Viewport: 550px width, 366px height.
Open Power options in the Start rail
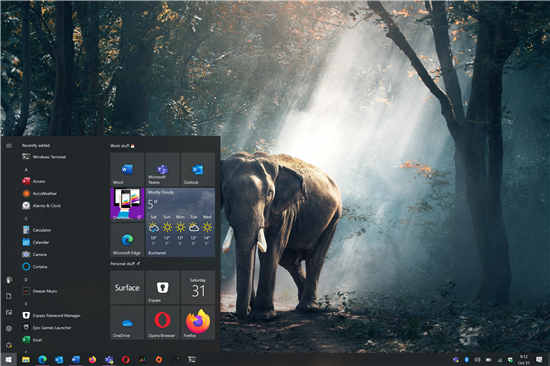click(9, 345)
